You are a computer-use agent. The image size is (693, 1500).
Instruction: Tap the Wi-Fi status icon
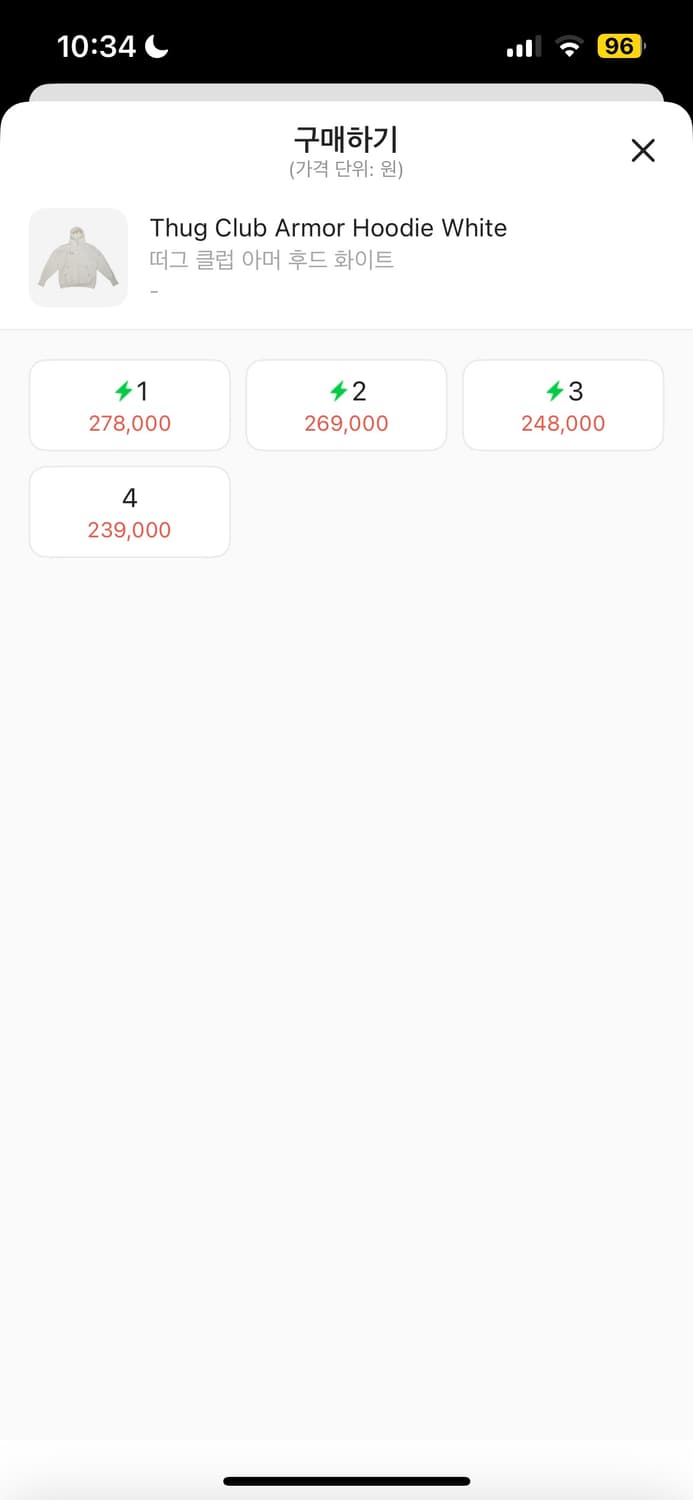[x=569, y=47]
